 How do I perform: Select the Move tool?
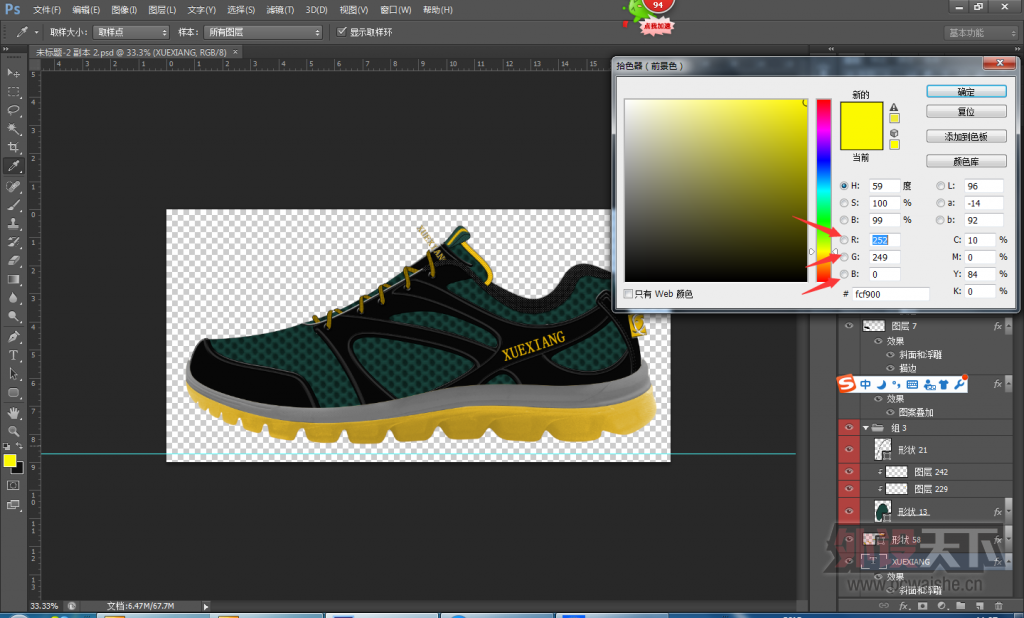coord(13,73)
